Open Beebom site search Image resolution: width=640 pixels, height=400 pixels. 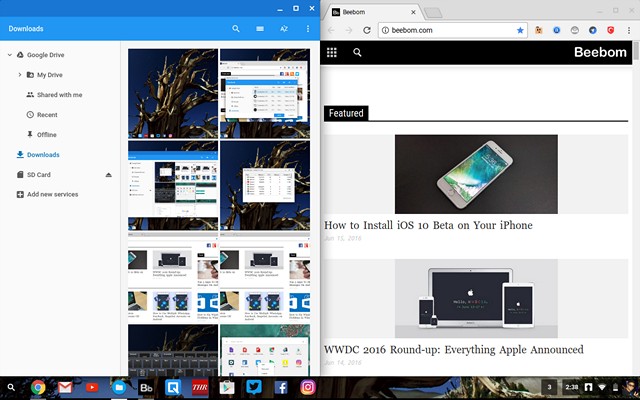[357, 52]
